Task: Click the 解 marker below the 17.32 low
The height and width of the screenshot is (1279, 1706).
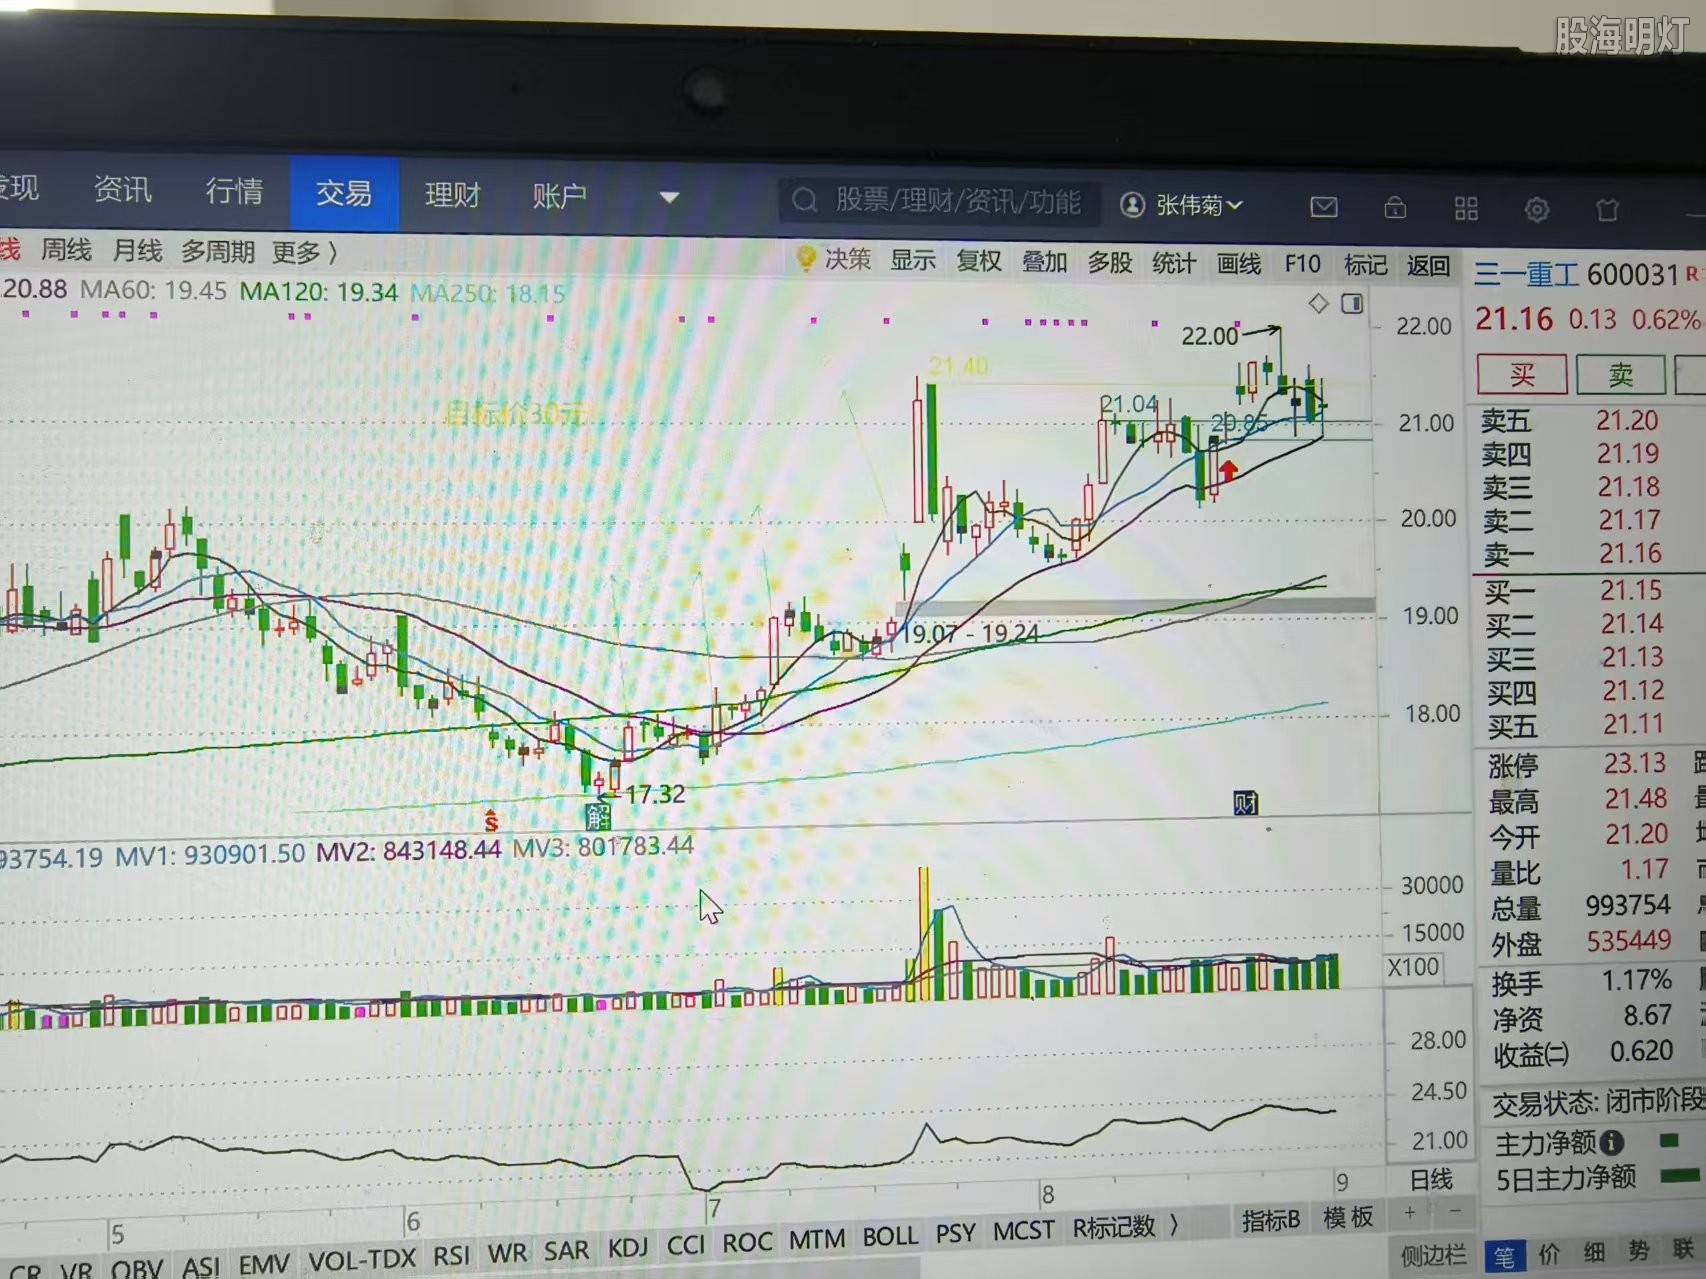Action: coord(598,816)
